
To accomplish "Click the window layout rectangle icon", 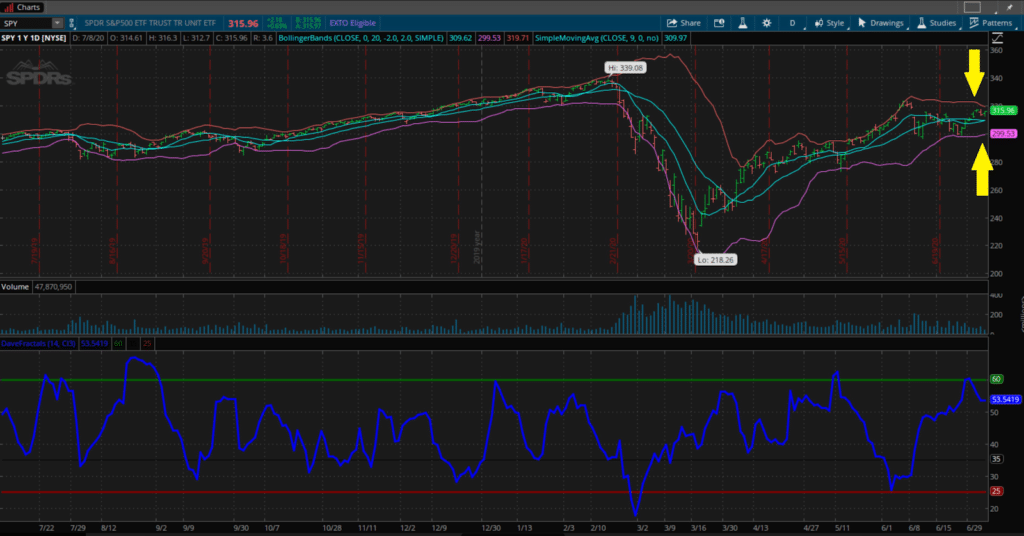I will click(972, 7).
